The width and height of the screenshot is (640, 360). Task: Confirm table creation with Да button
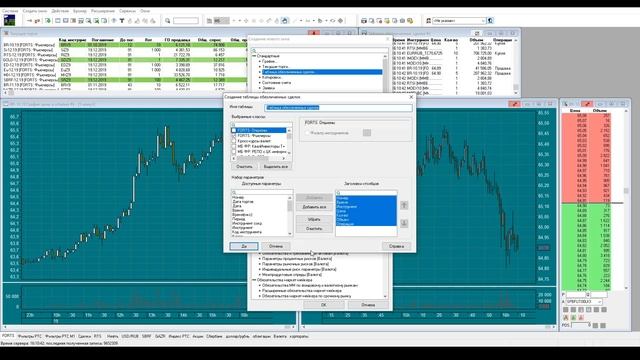pyautogui.click(x=244, y=246)
